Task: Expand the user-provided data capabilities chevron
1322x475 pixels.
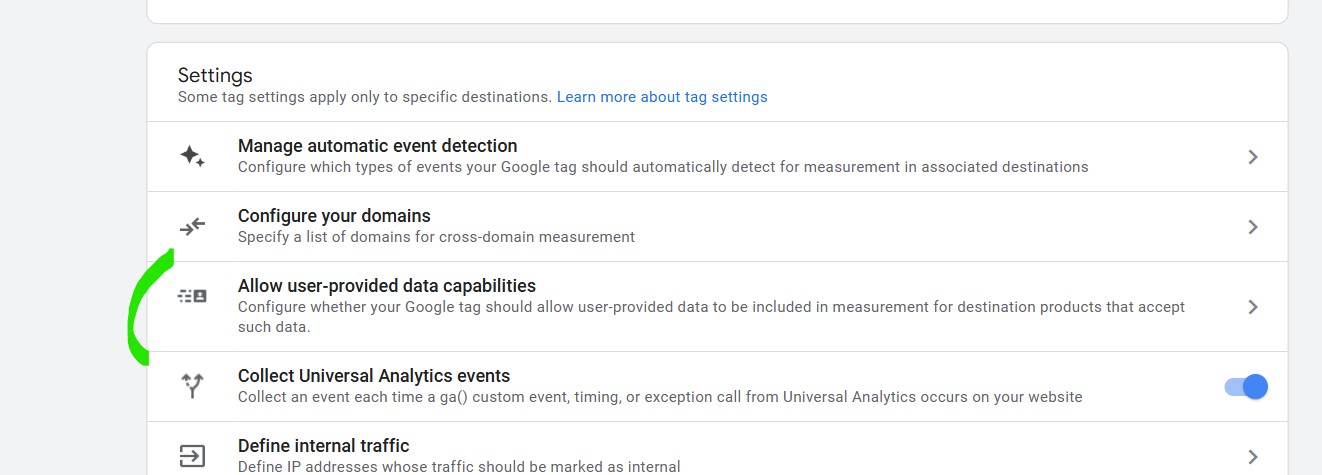Action: pos(1253,307)
